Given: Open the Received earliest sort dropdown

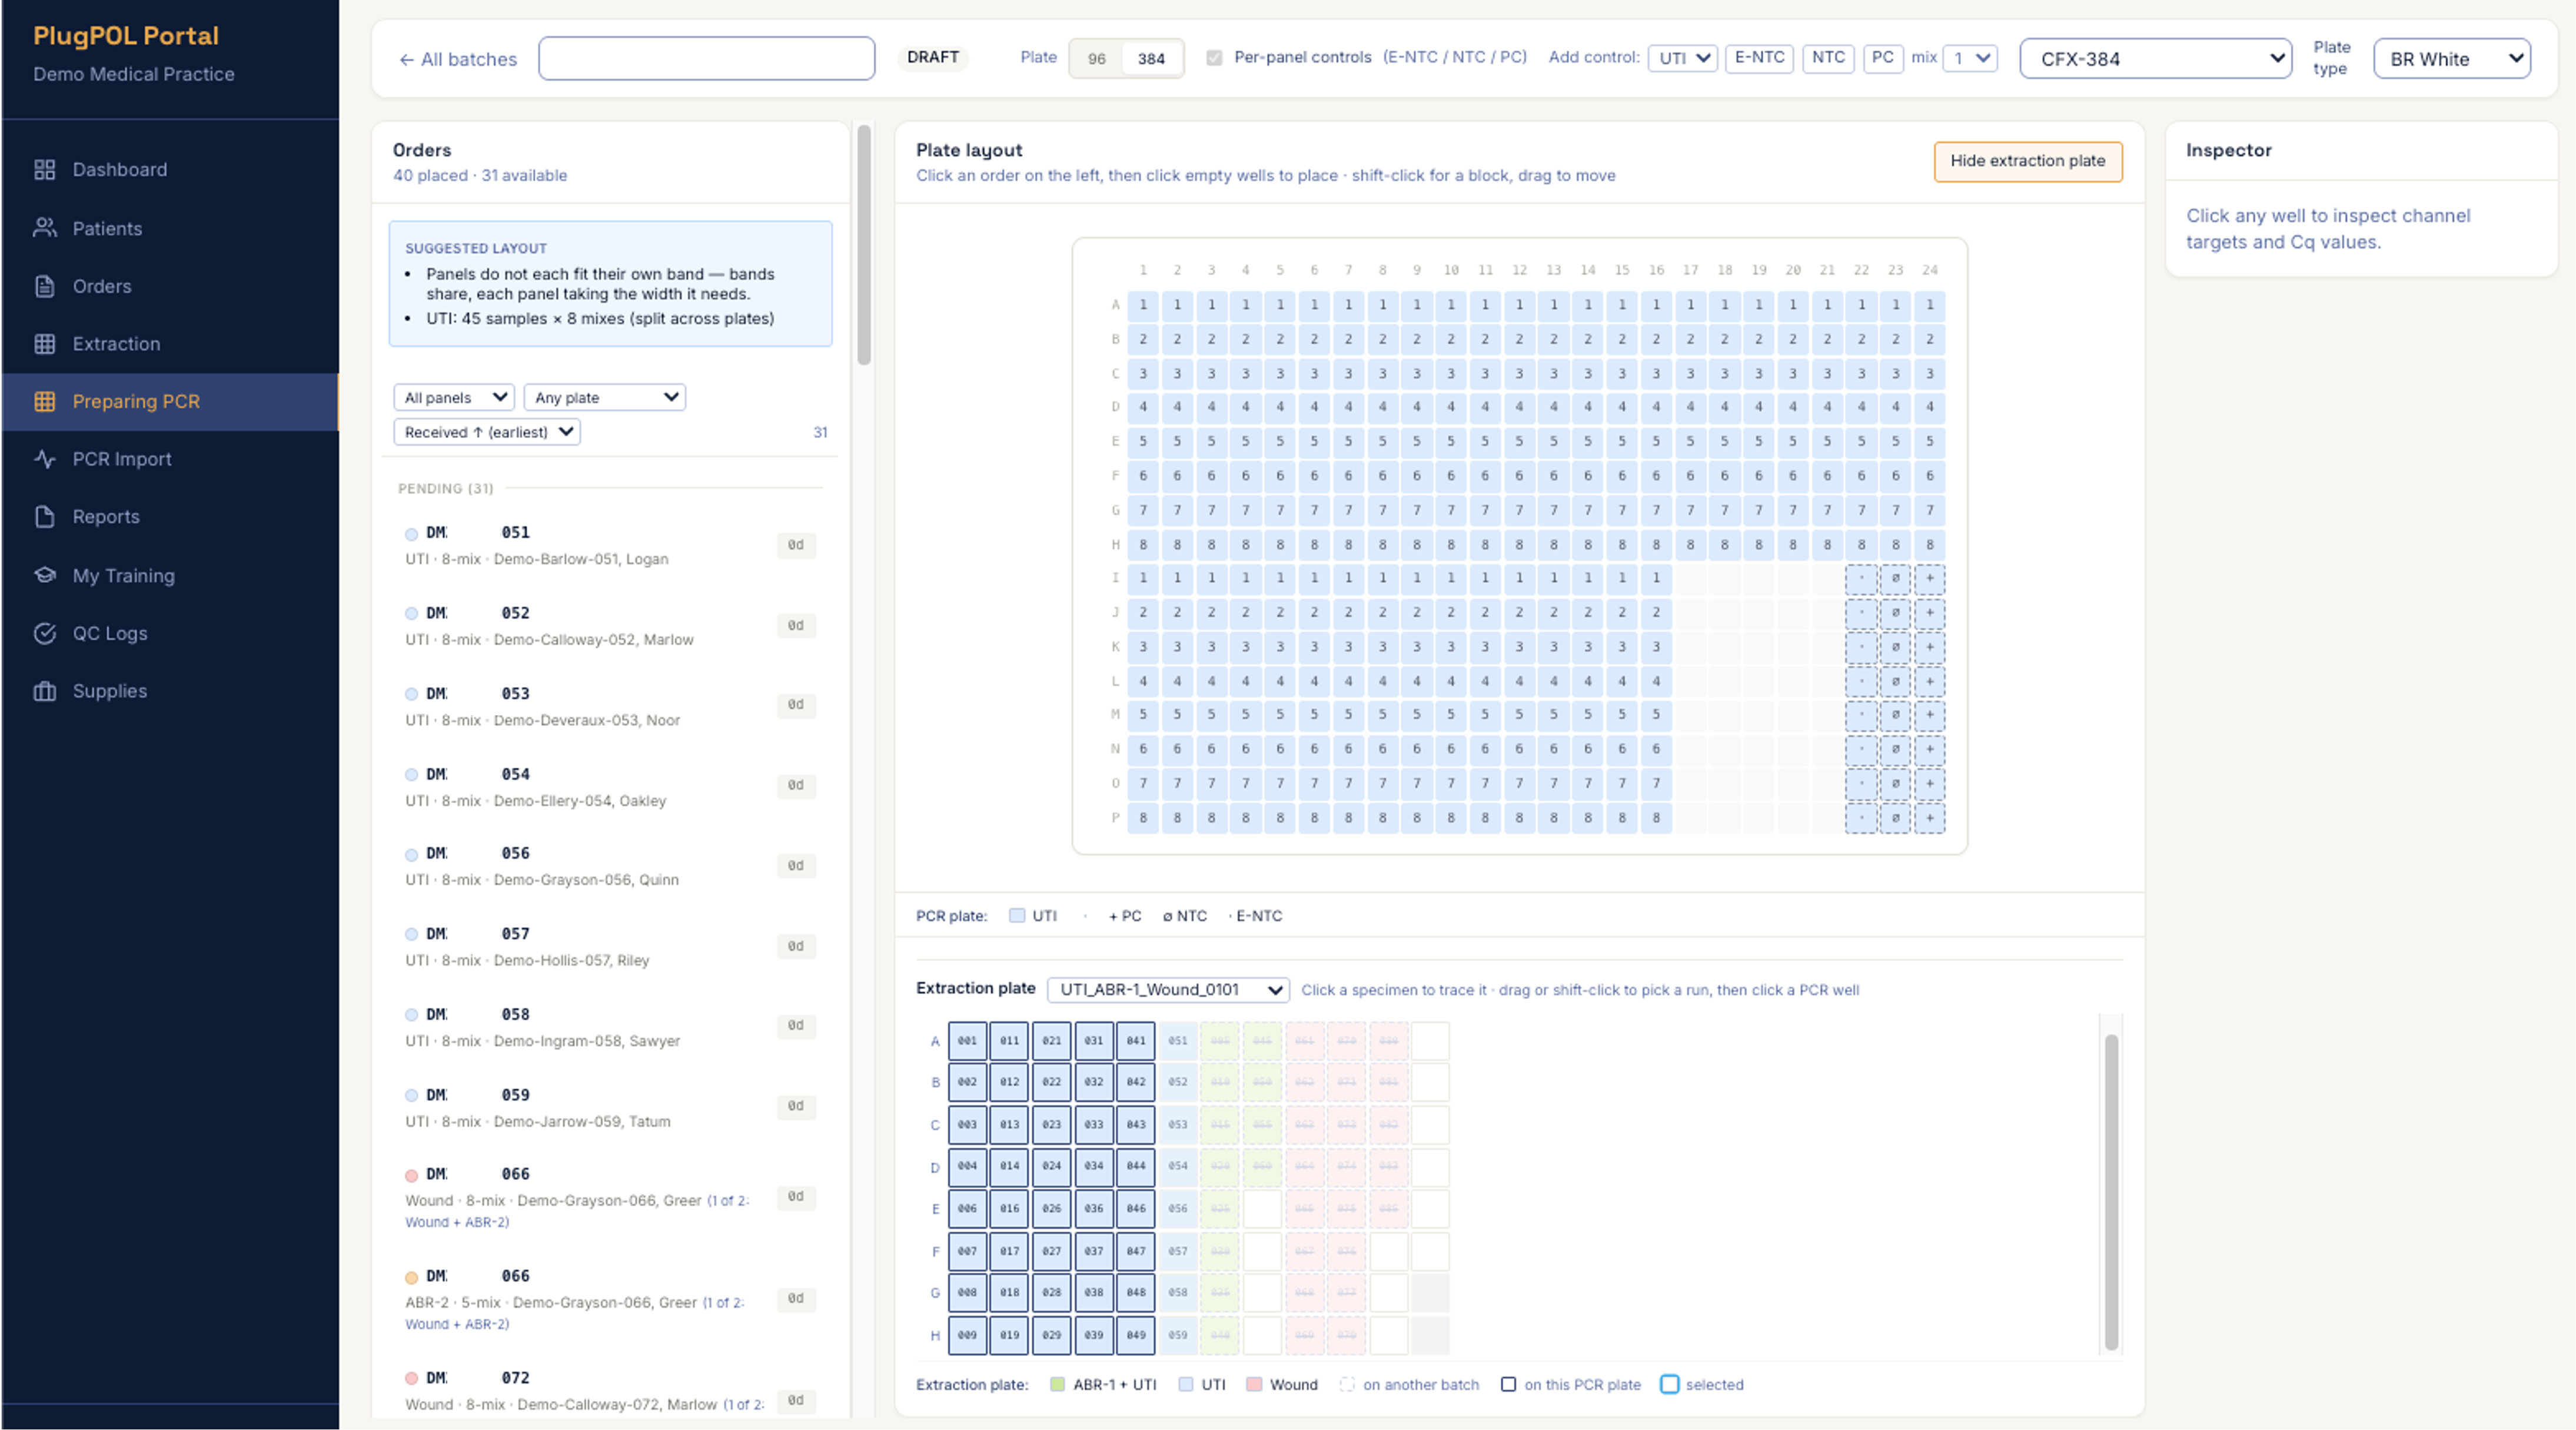Looking at the screenshot, I should [x=487, y=432].
